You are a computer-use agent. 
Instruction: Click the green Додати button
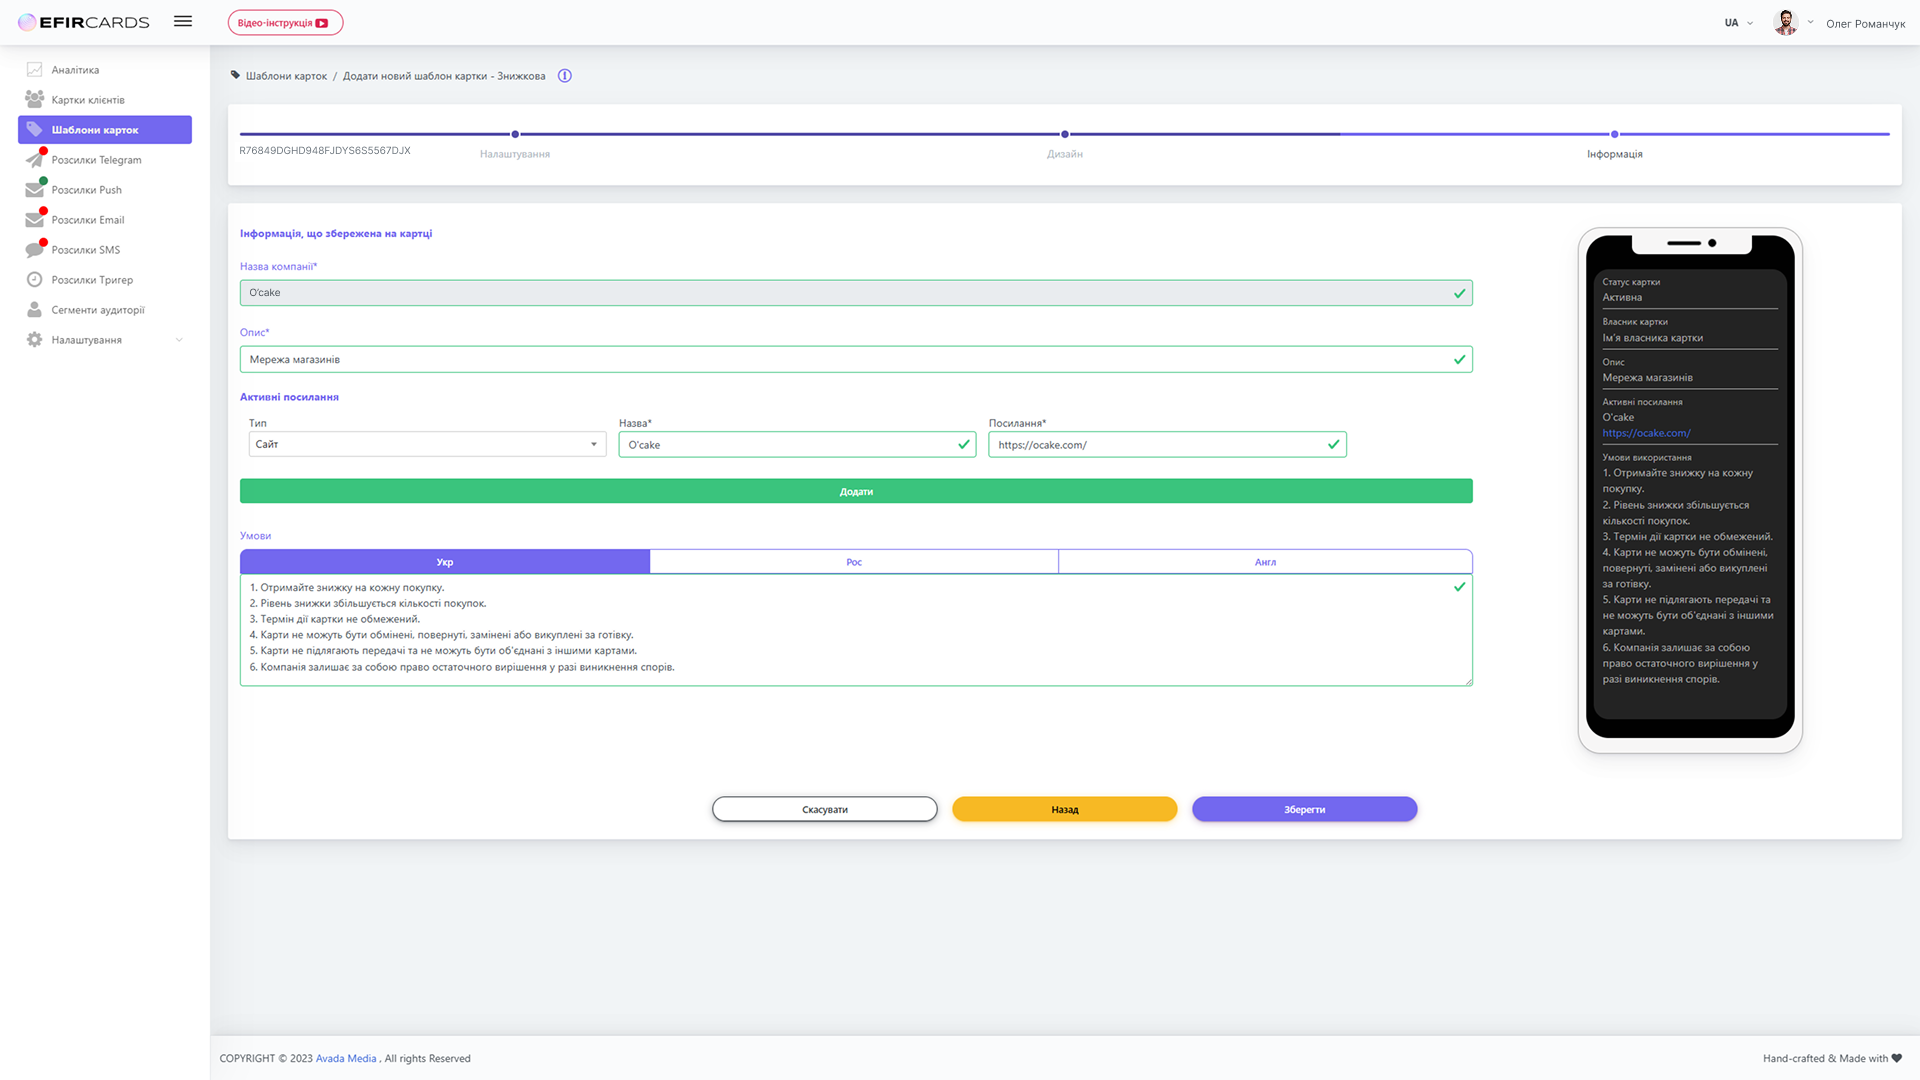click(x=856, y=491)
